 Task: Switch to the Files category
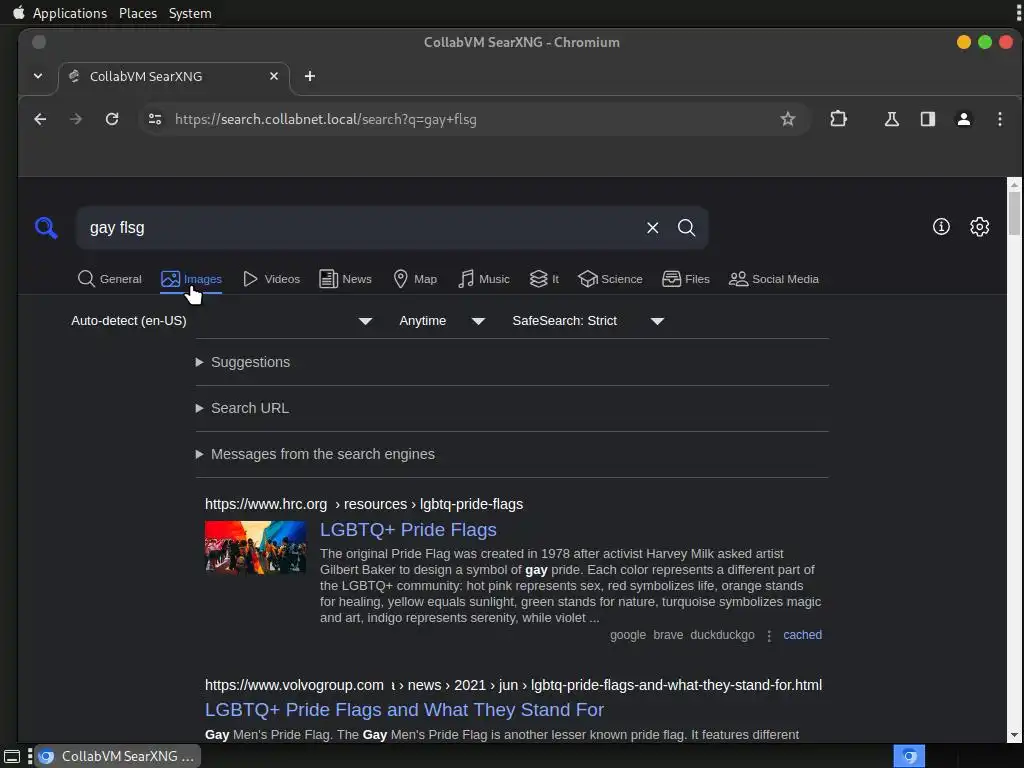tap(686, 279)
